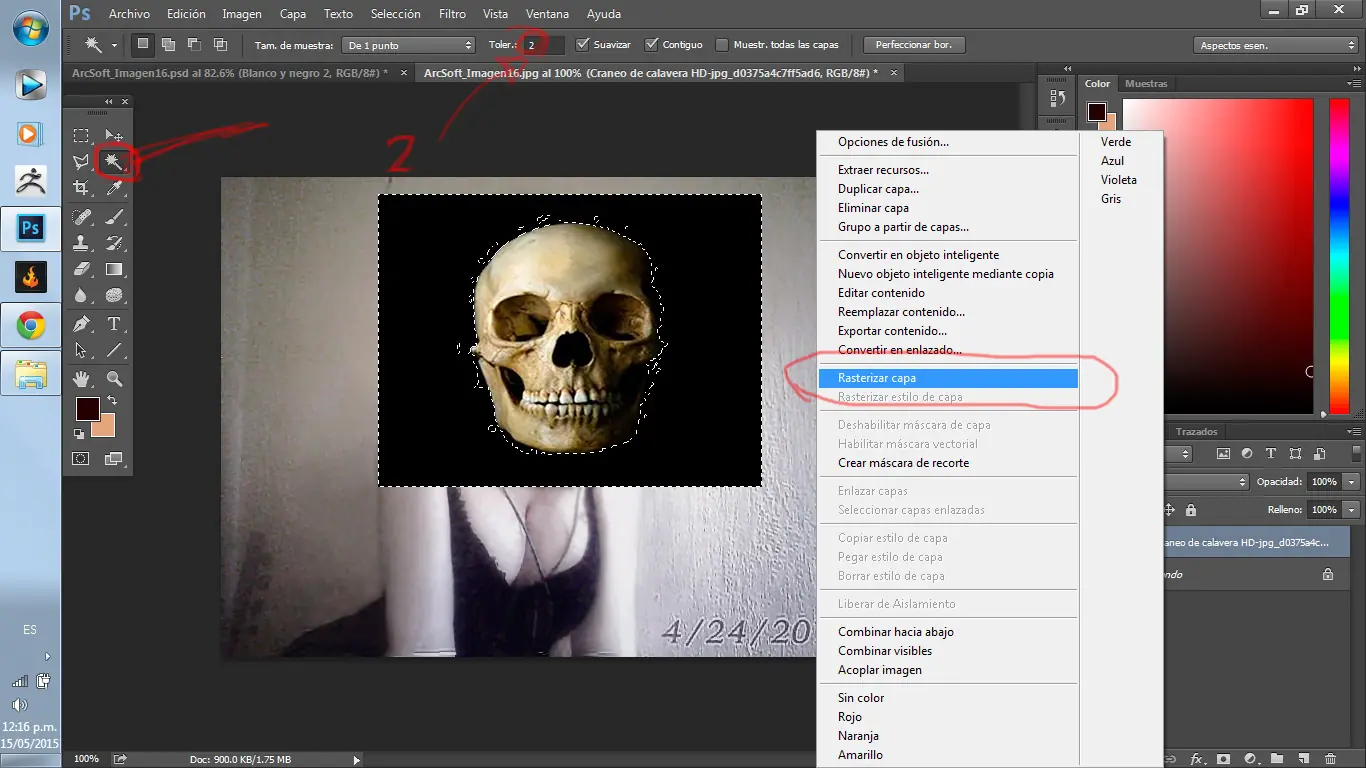Disable the Contiguo checkbox
This screenshot has width=1366, height=768.
[x=650, y=44]
